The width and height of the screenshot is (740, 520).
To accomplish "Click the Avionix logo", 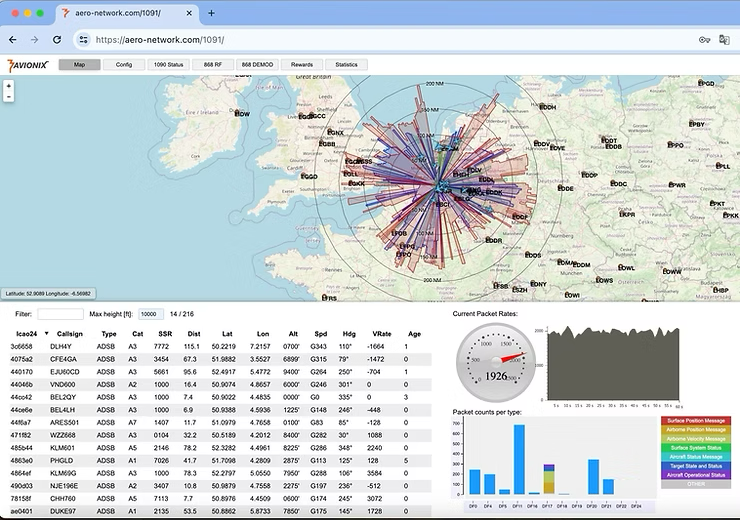I will (x=26, y=65).
